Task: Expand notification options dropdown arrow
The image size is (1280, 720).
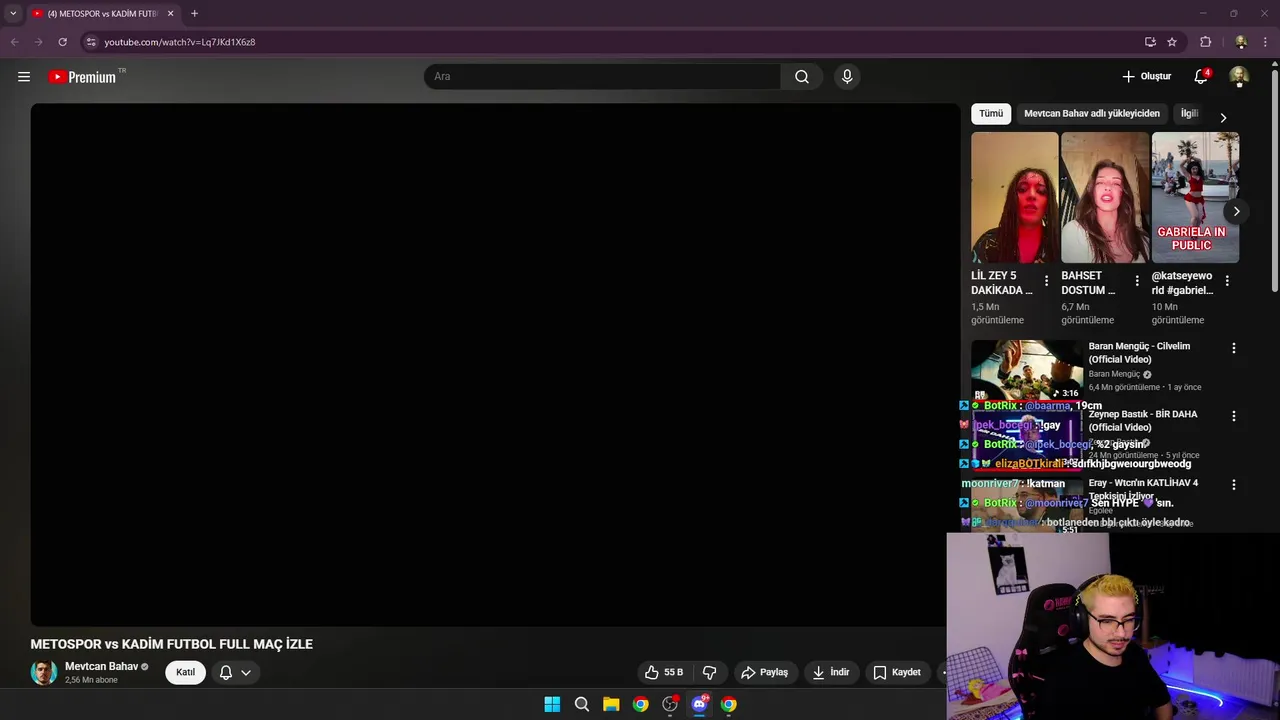Action: point(246,672)
